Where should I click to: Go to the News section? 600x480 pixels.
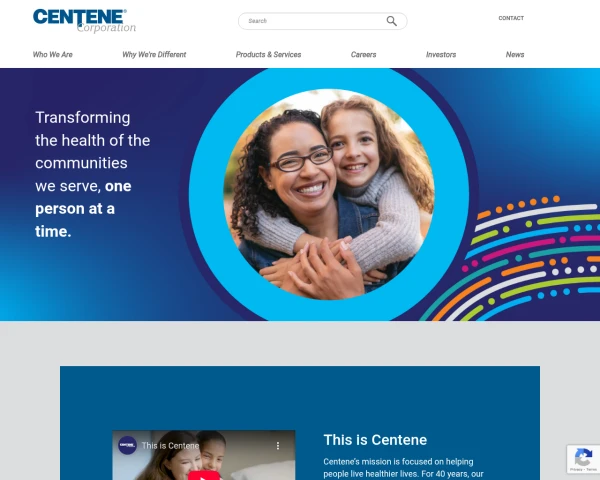pos(515,54)
